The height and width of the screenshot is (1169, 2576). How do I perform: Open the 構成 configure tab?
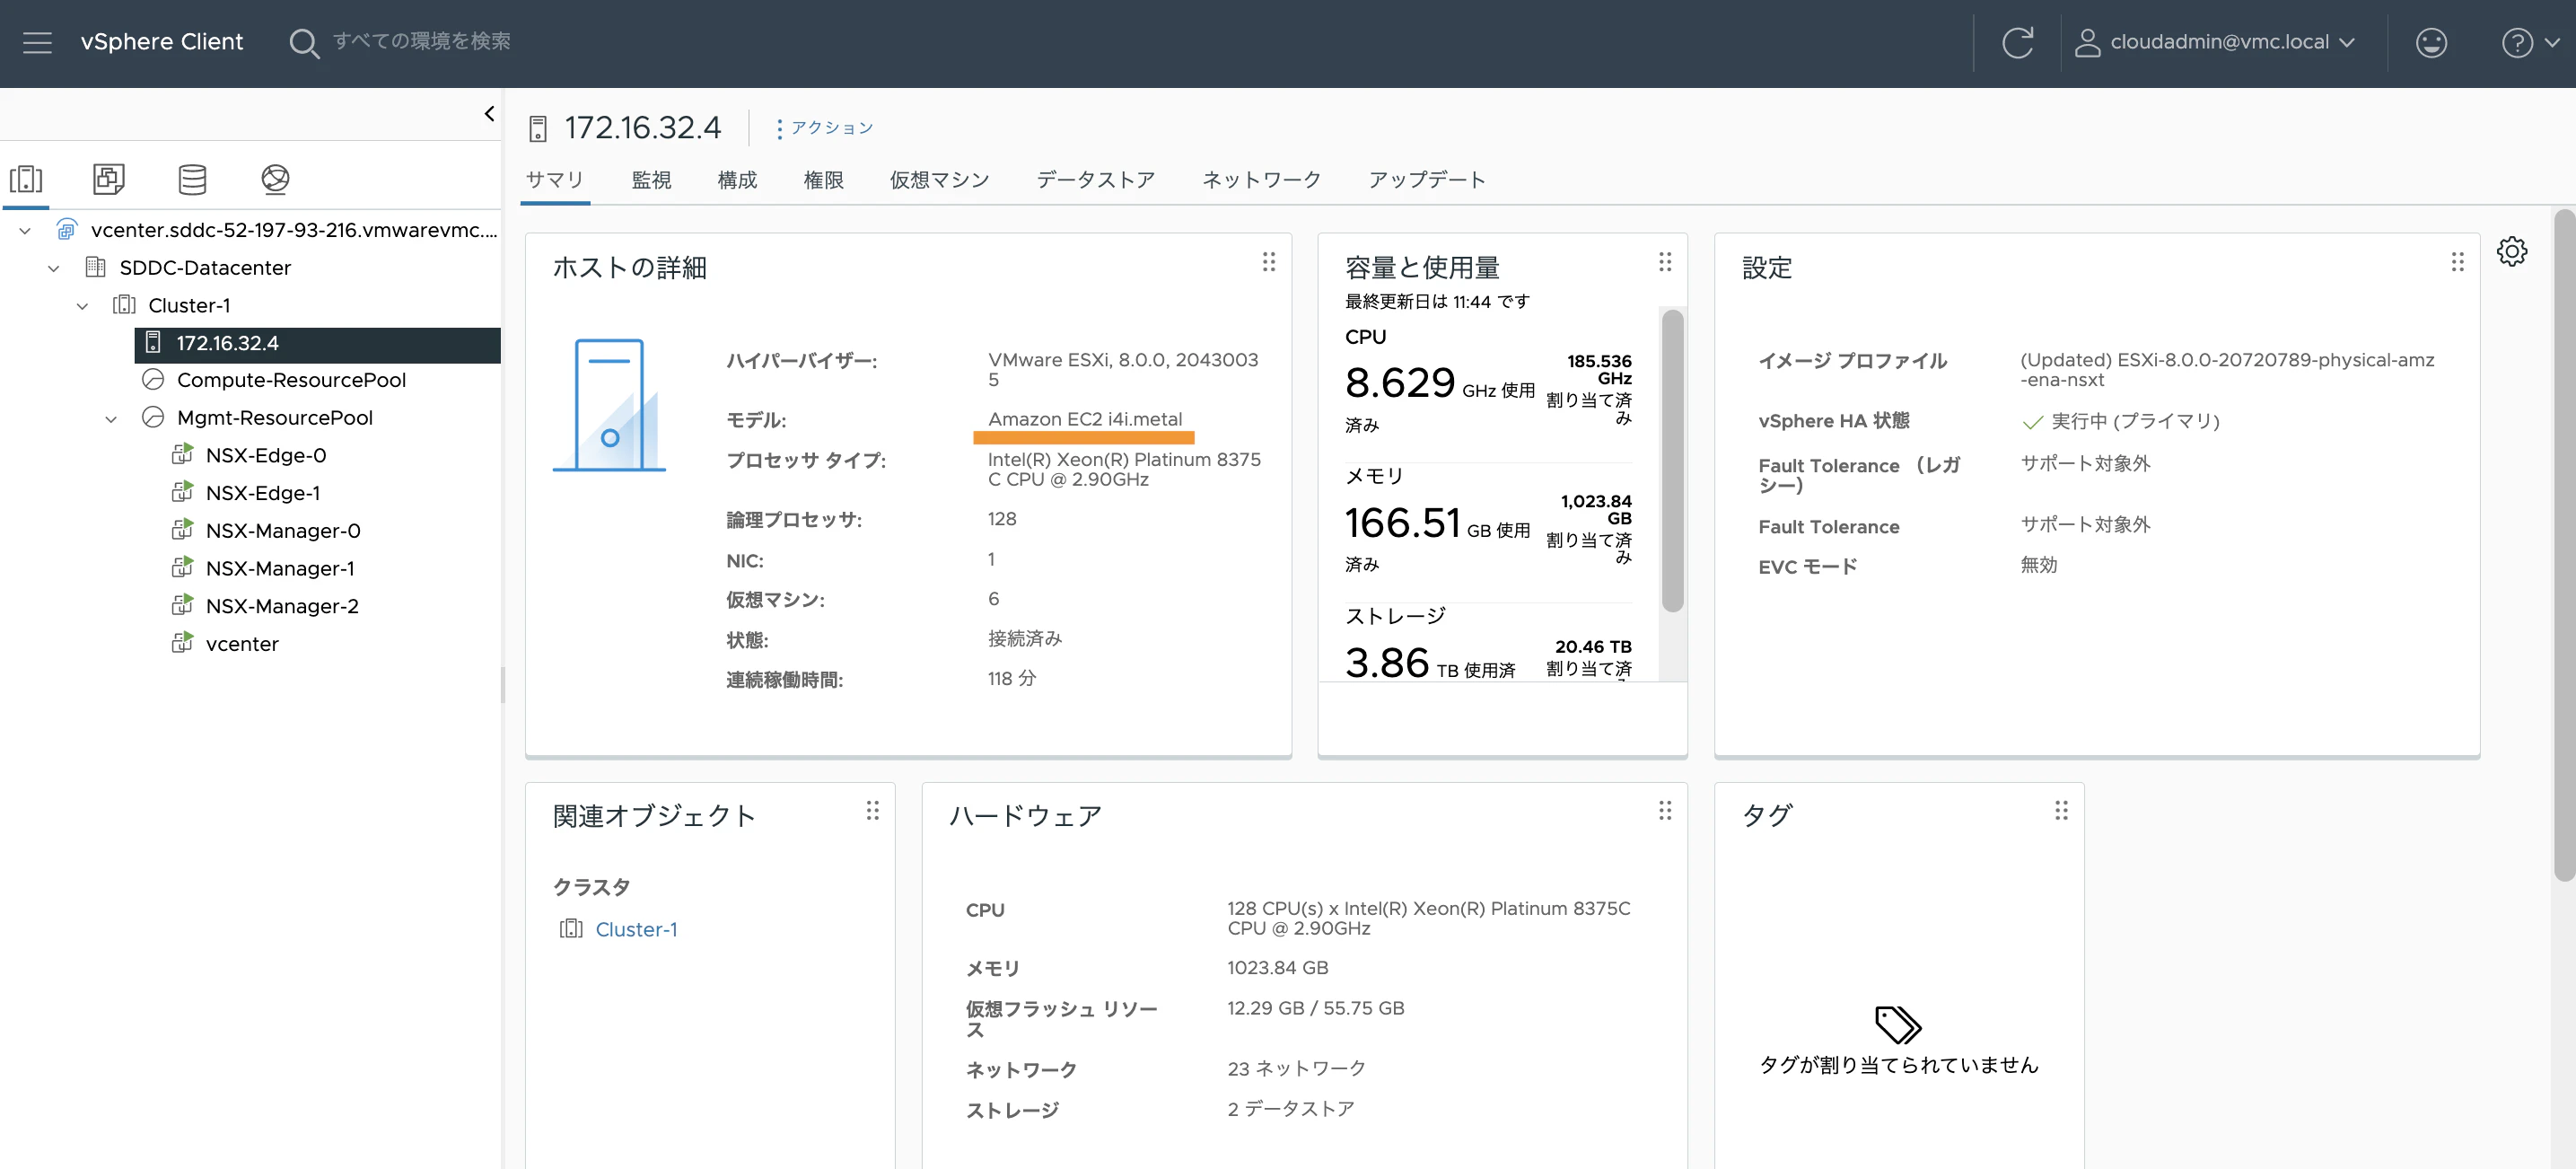coord(737,180)
